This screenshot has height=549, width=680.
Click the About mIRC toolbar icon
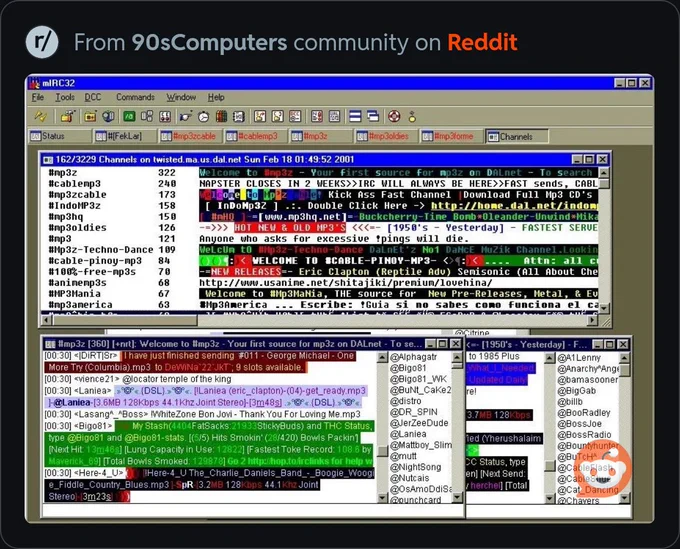(x=412, y=116)
